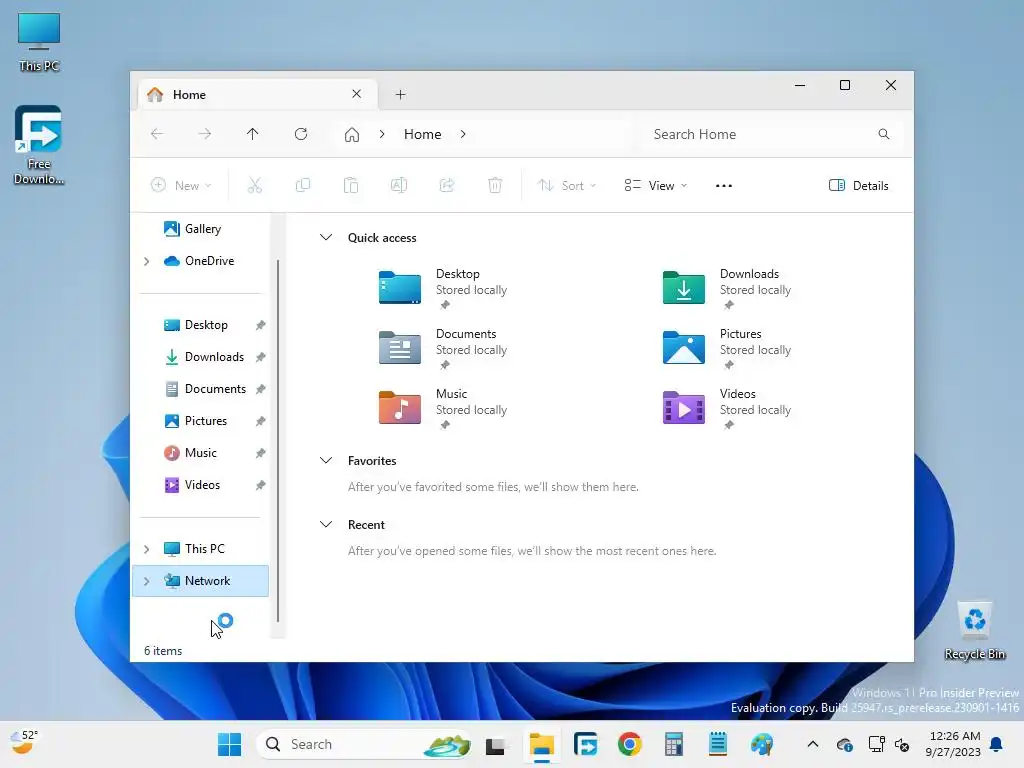Select Recycle Bin on desktop
This screenshot has height=768, width=1024.
tap(974, 631)
